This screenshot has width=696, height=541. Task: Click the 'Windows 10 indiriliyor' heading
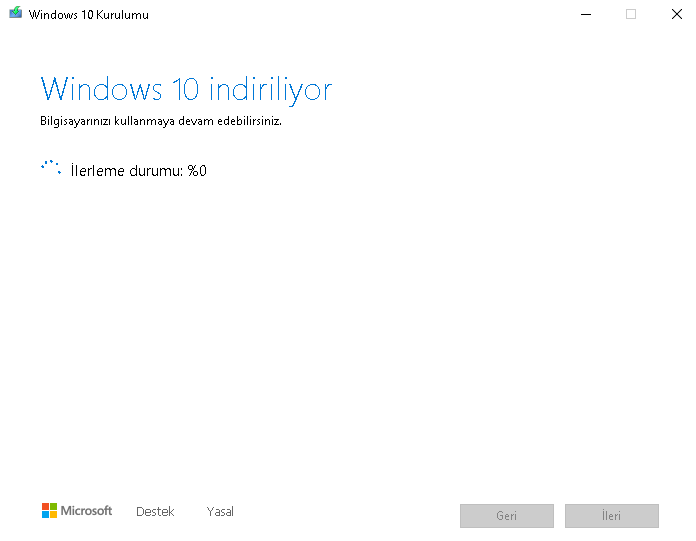tap(186, 89)
